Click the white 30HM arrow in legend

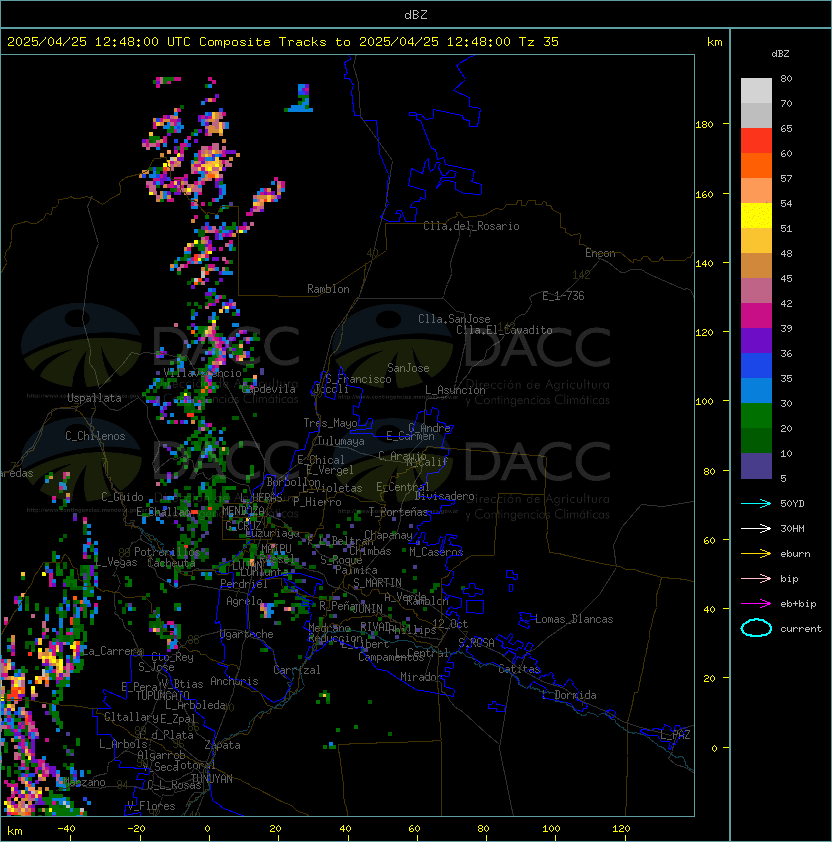(x=756, y=528)
